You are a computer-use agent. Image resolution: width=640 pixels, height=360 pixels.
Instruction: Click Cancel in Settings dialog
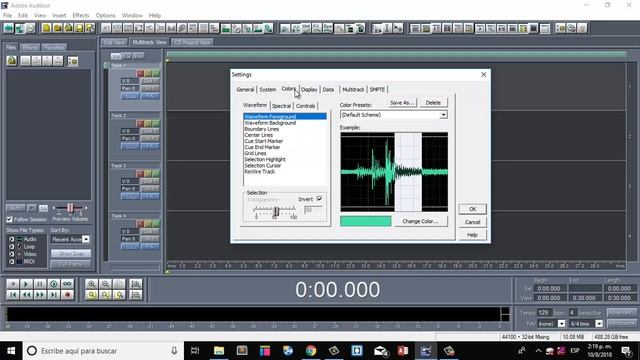pyautogui.click(x=472, y=222)
